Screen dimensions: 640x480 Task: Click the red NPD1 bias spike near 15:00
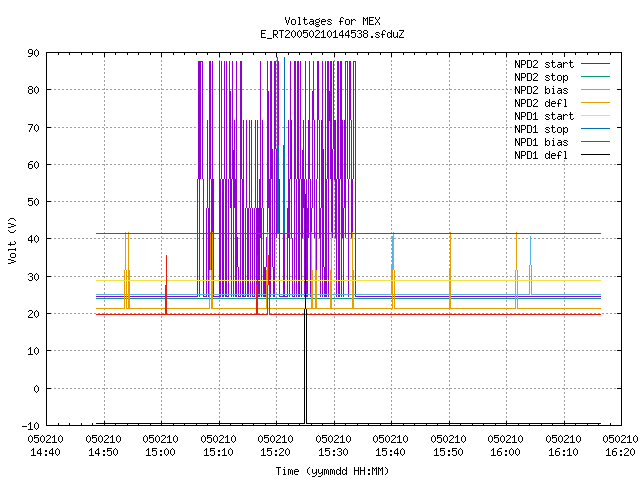point(166,286)
